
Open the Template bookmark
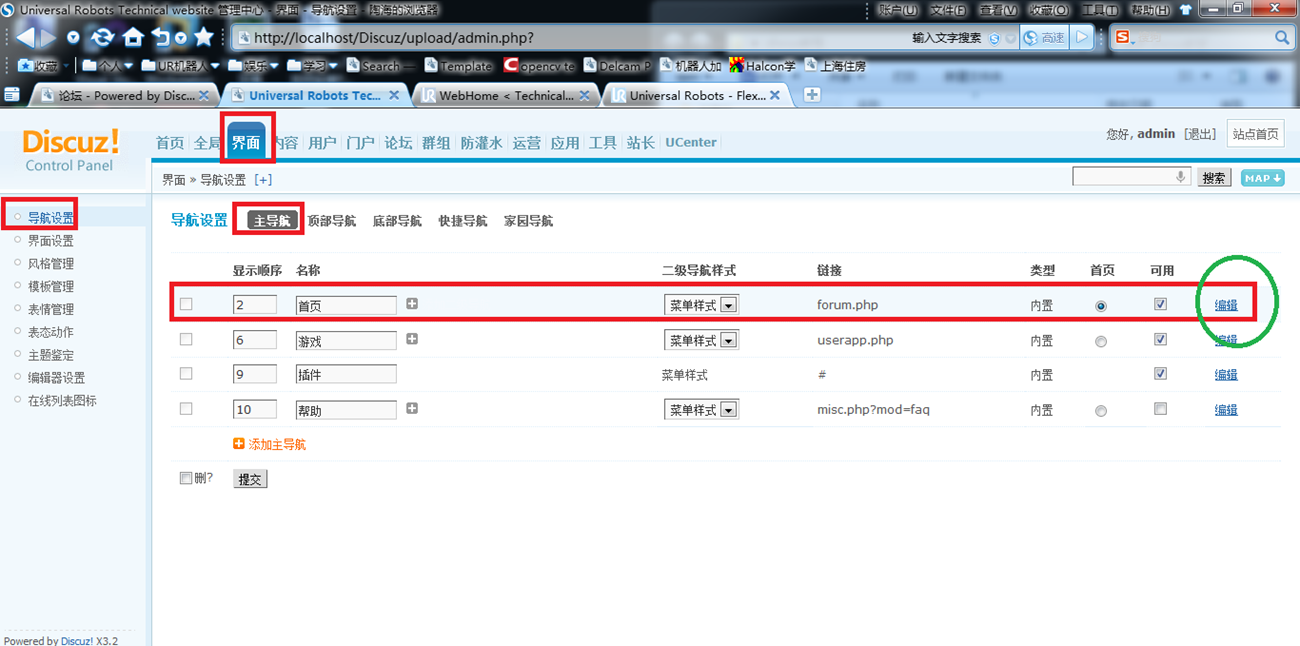[x=459, y=66]
